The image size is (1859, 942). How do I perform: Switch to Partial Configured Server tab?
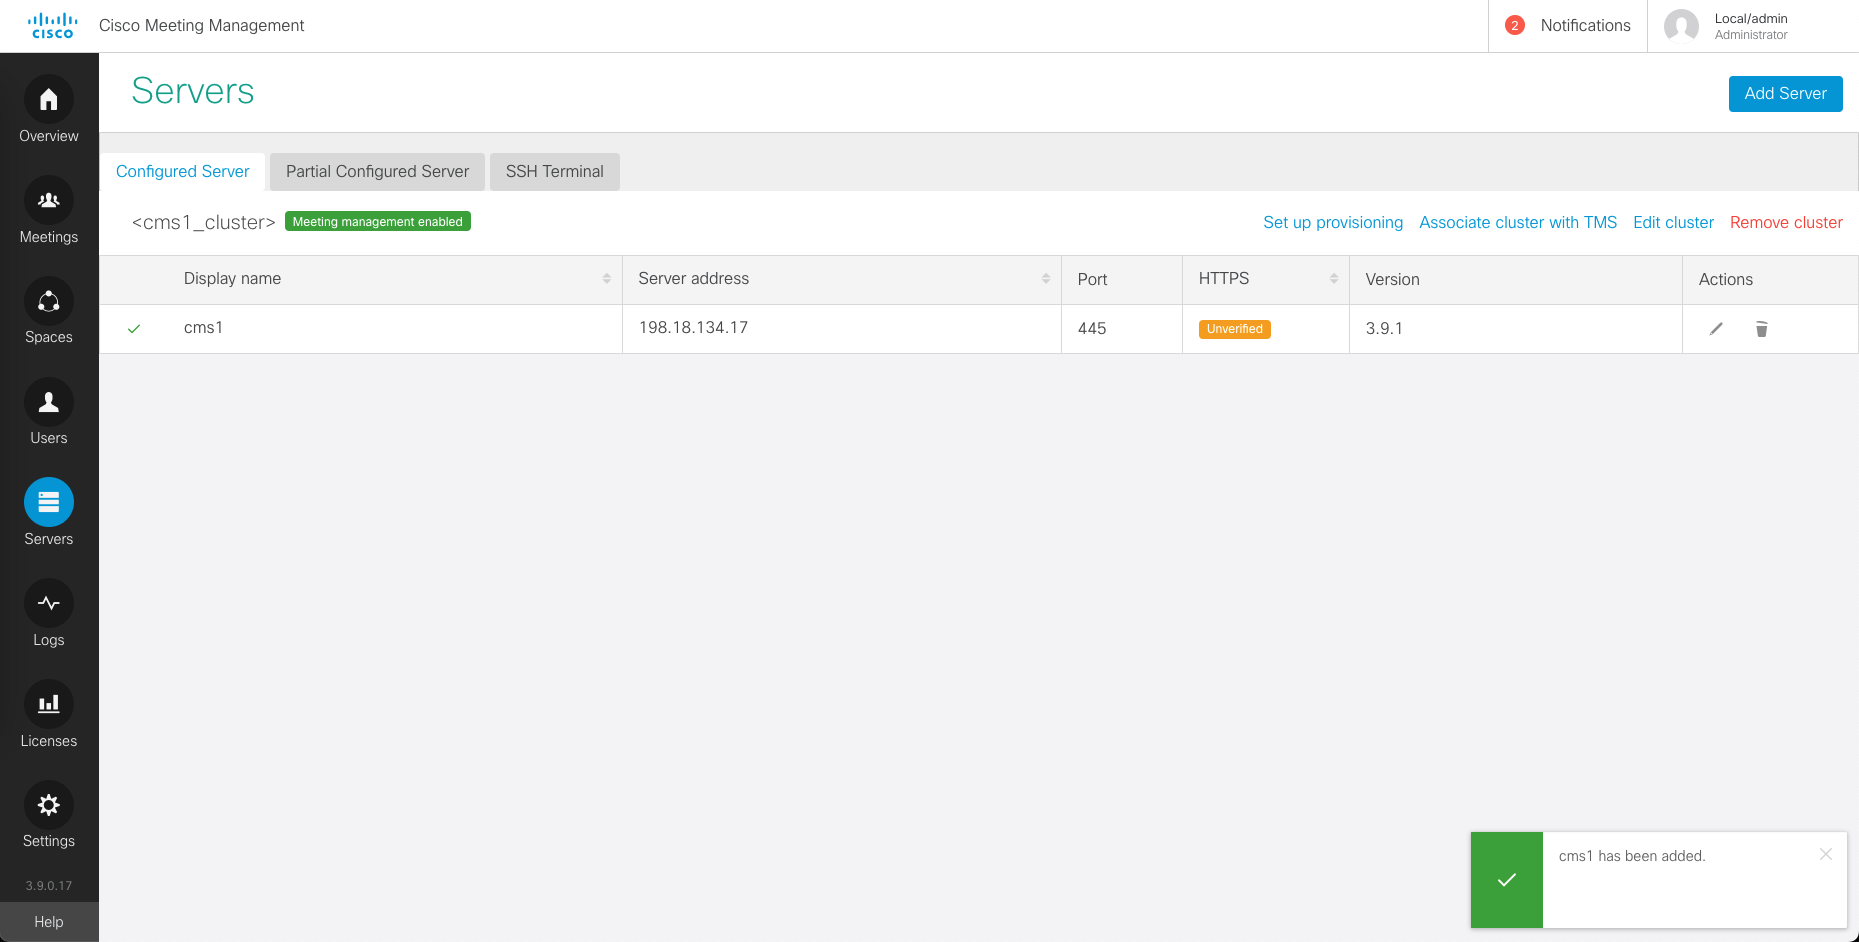click(377, 172)
